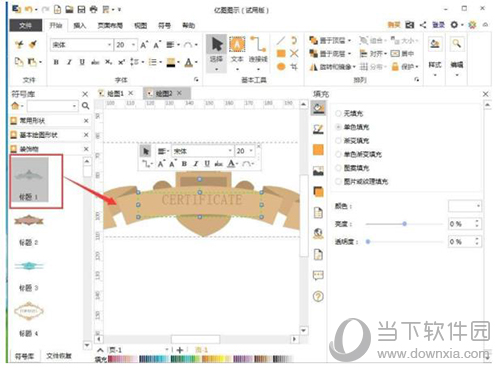Switch to 文件恢复 bottom panel tab
The image size is (500, 372).
point(59,356)
